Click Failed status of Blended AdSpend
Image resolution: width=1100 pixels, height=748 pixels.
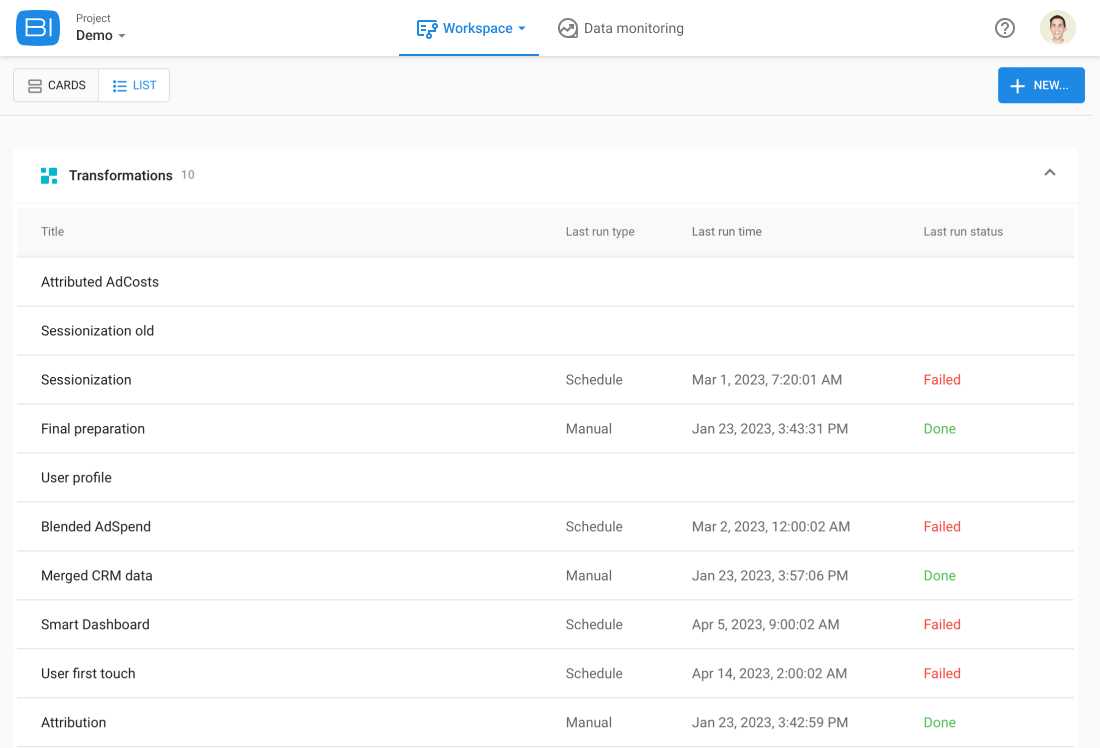click(942, 527)
